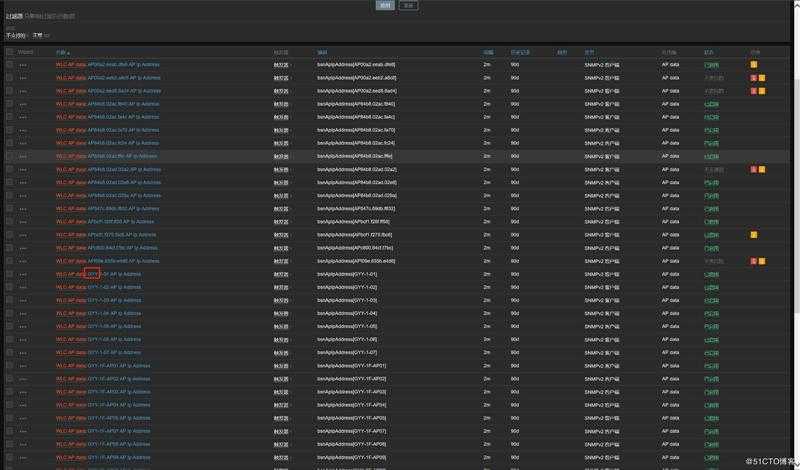The image size is (800, 470).
Task: Open the row menu for GYY-1-02 item
Action: (23, 288)
